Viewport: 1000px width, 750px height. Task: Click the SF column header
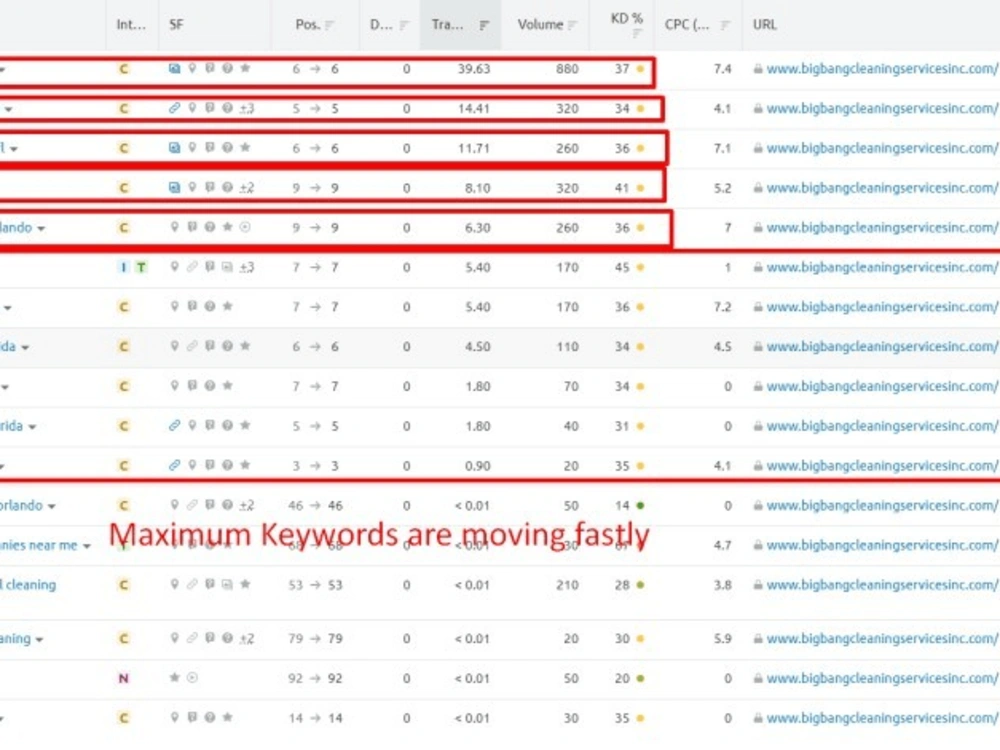[x=176, y=25]
